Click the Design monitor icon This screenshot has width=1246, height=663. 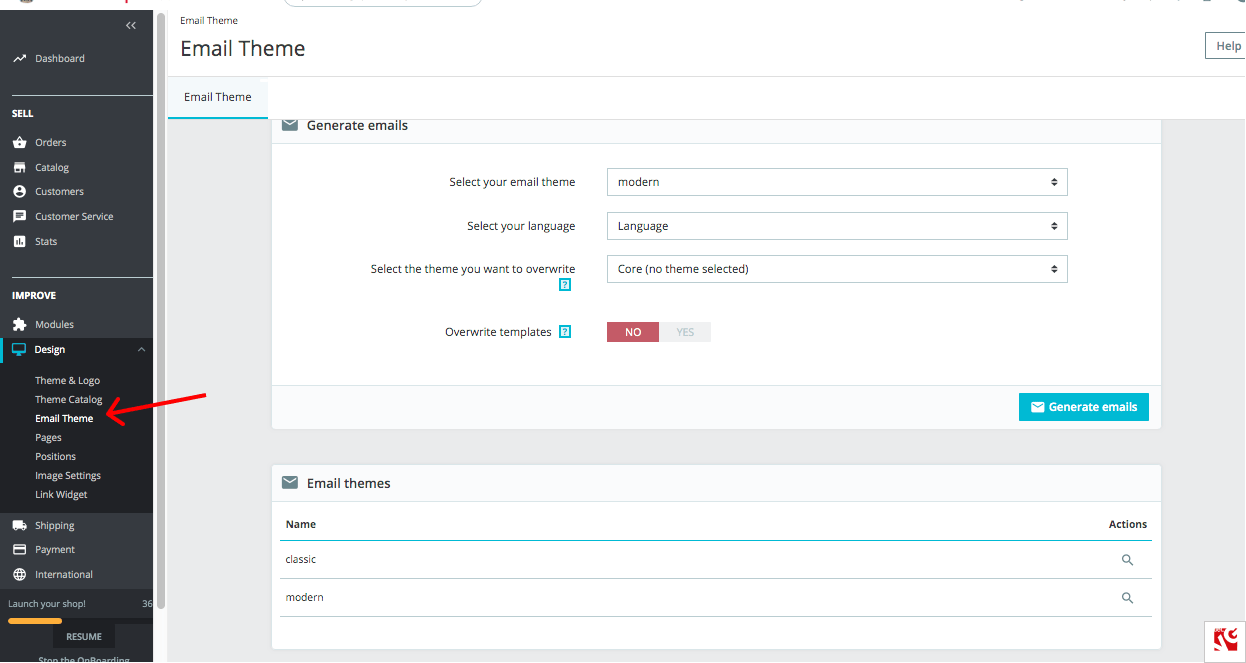click(19, 350)
